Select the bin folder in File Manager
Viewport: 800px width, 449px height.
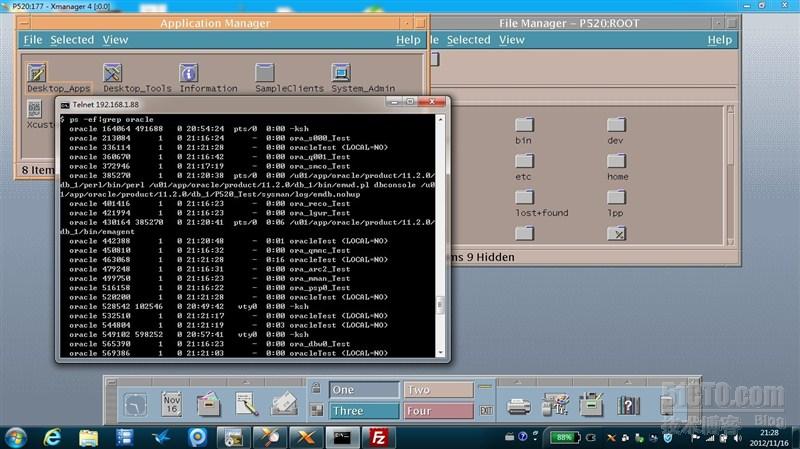524,125
